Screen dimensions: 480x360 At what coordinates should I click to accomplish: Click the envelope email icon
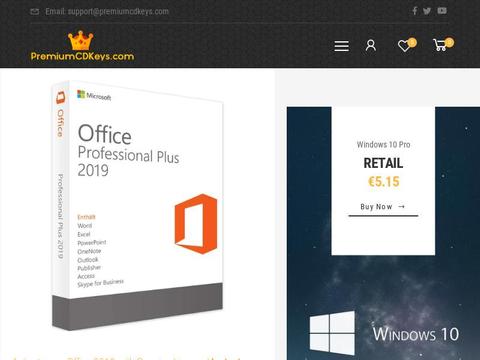pos(35,12)
